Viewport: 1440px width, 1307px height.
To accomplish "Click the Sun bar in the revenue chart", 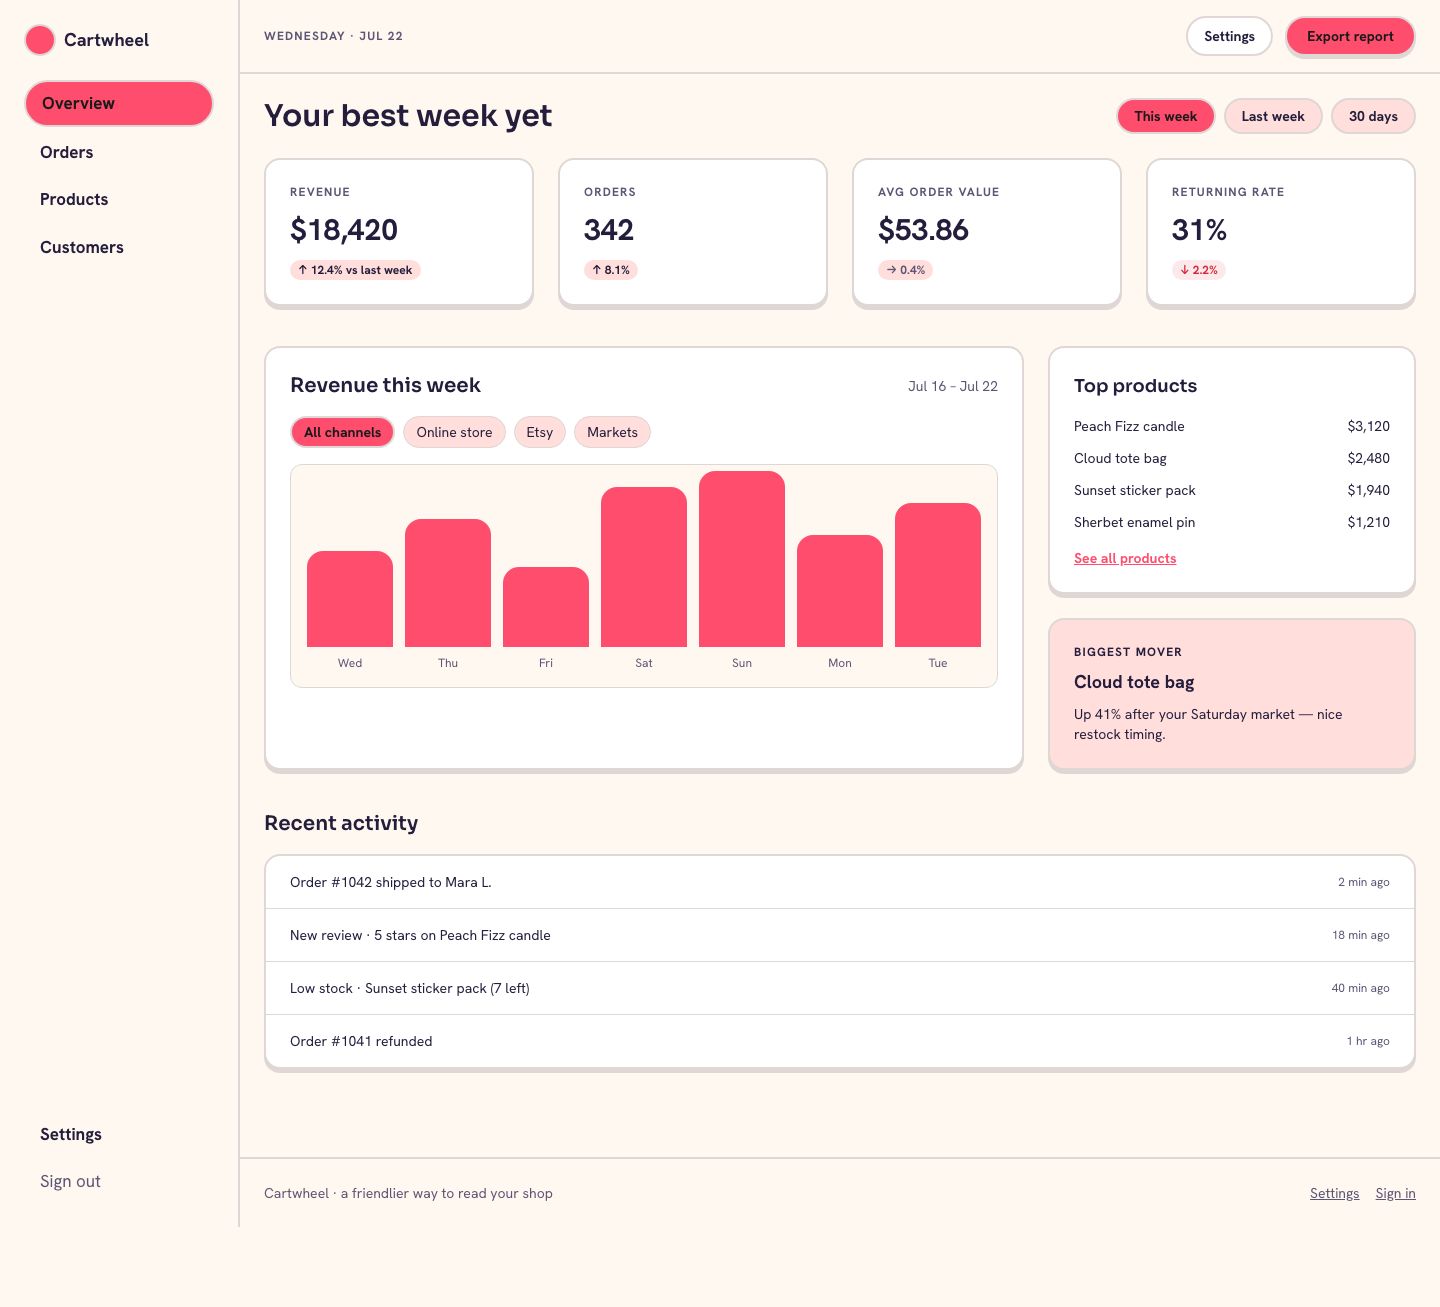I will (742, 559).
